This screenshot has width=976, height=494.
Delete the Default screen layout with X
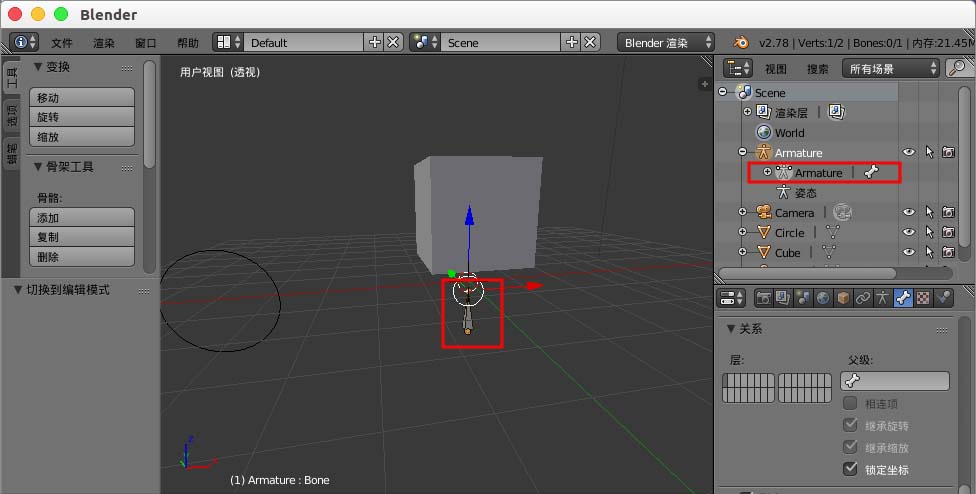pos(393,42)
